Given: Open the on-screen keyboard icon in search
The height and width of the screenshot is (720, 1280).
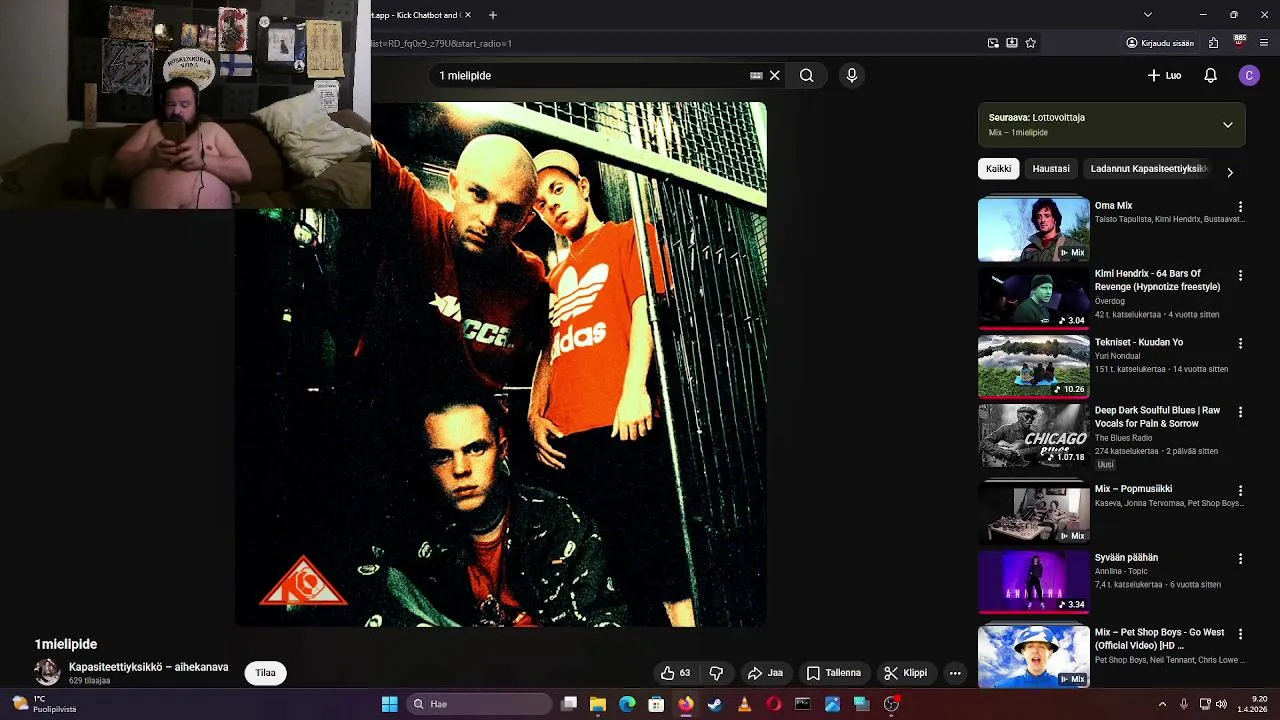Looking at the screenshot, I should click(756, 75).
